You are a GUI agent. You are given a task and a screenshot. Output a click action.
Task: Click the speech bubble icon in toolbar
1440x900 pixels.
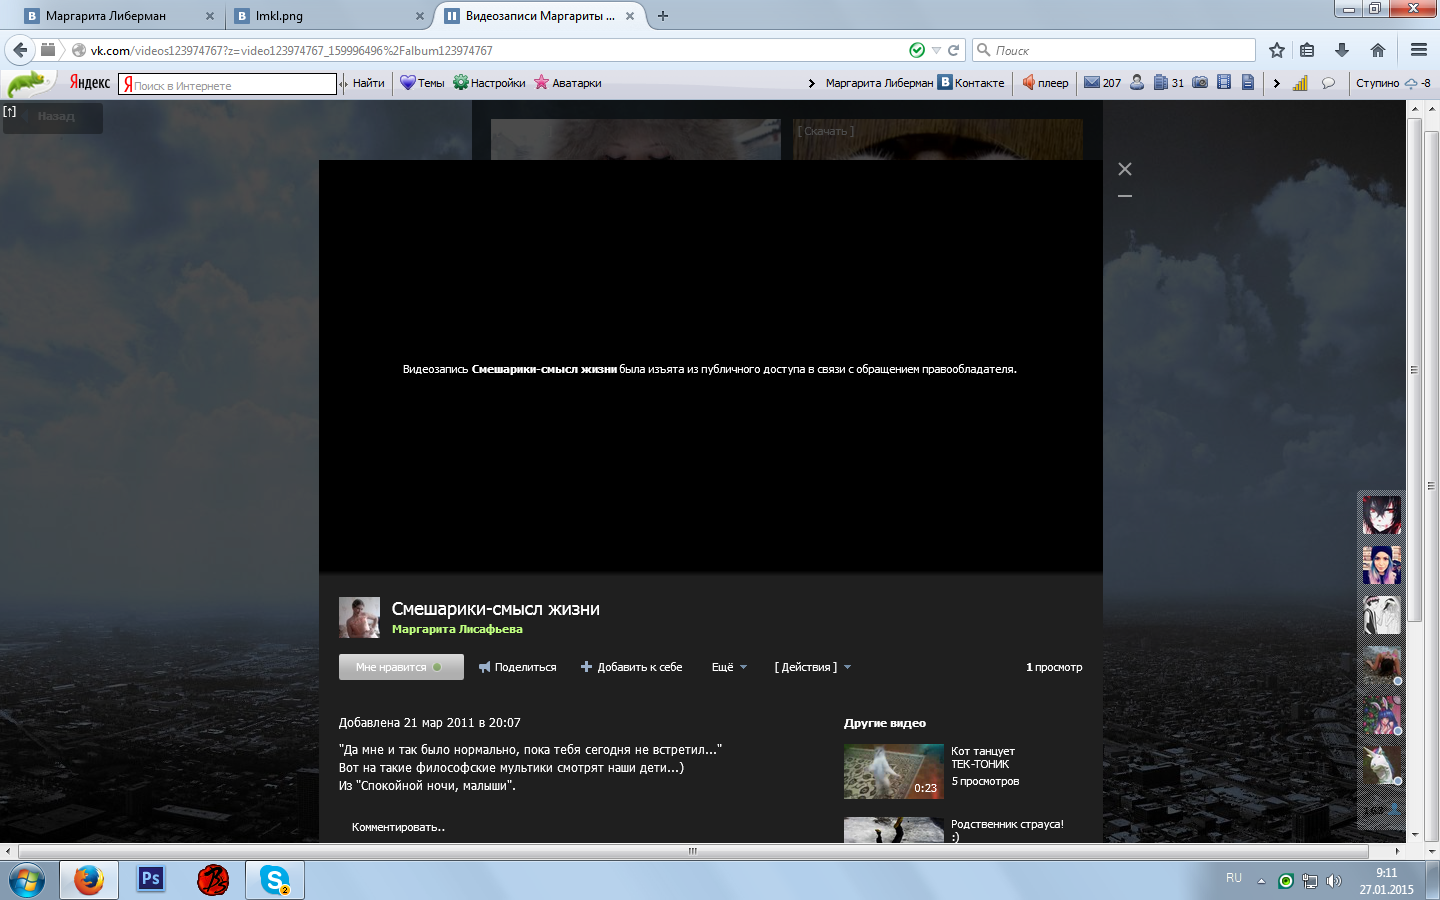[x=1328, y=83]
